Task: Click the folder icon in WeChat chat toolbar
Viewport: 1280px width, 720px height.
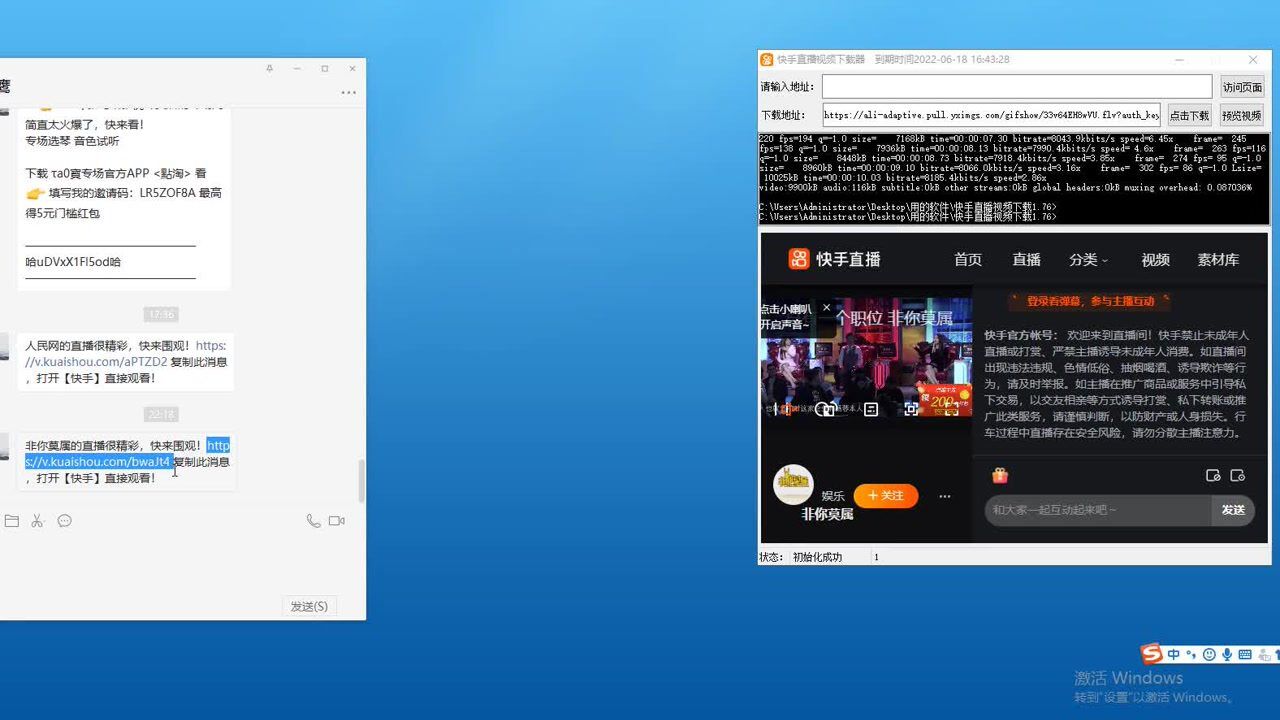Action: coord(11,521)
